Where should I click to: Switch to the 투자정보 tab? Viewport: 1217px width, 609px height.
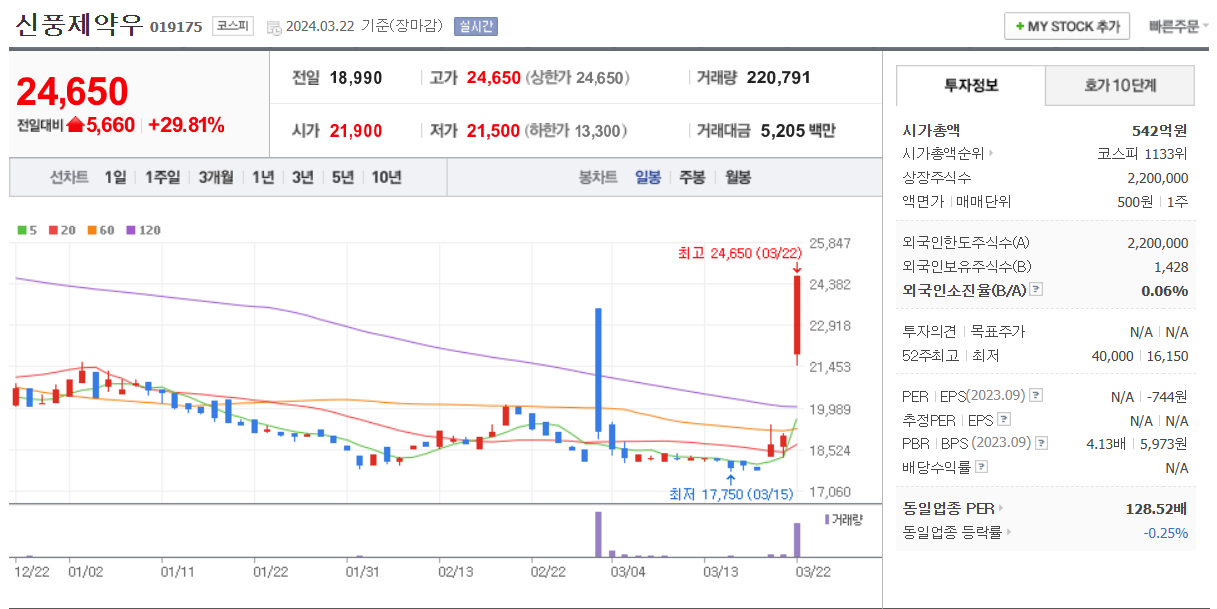point(971,86)
